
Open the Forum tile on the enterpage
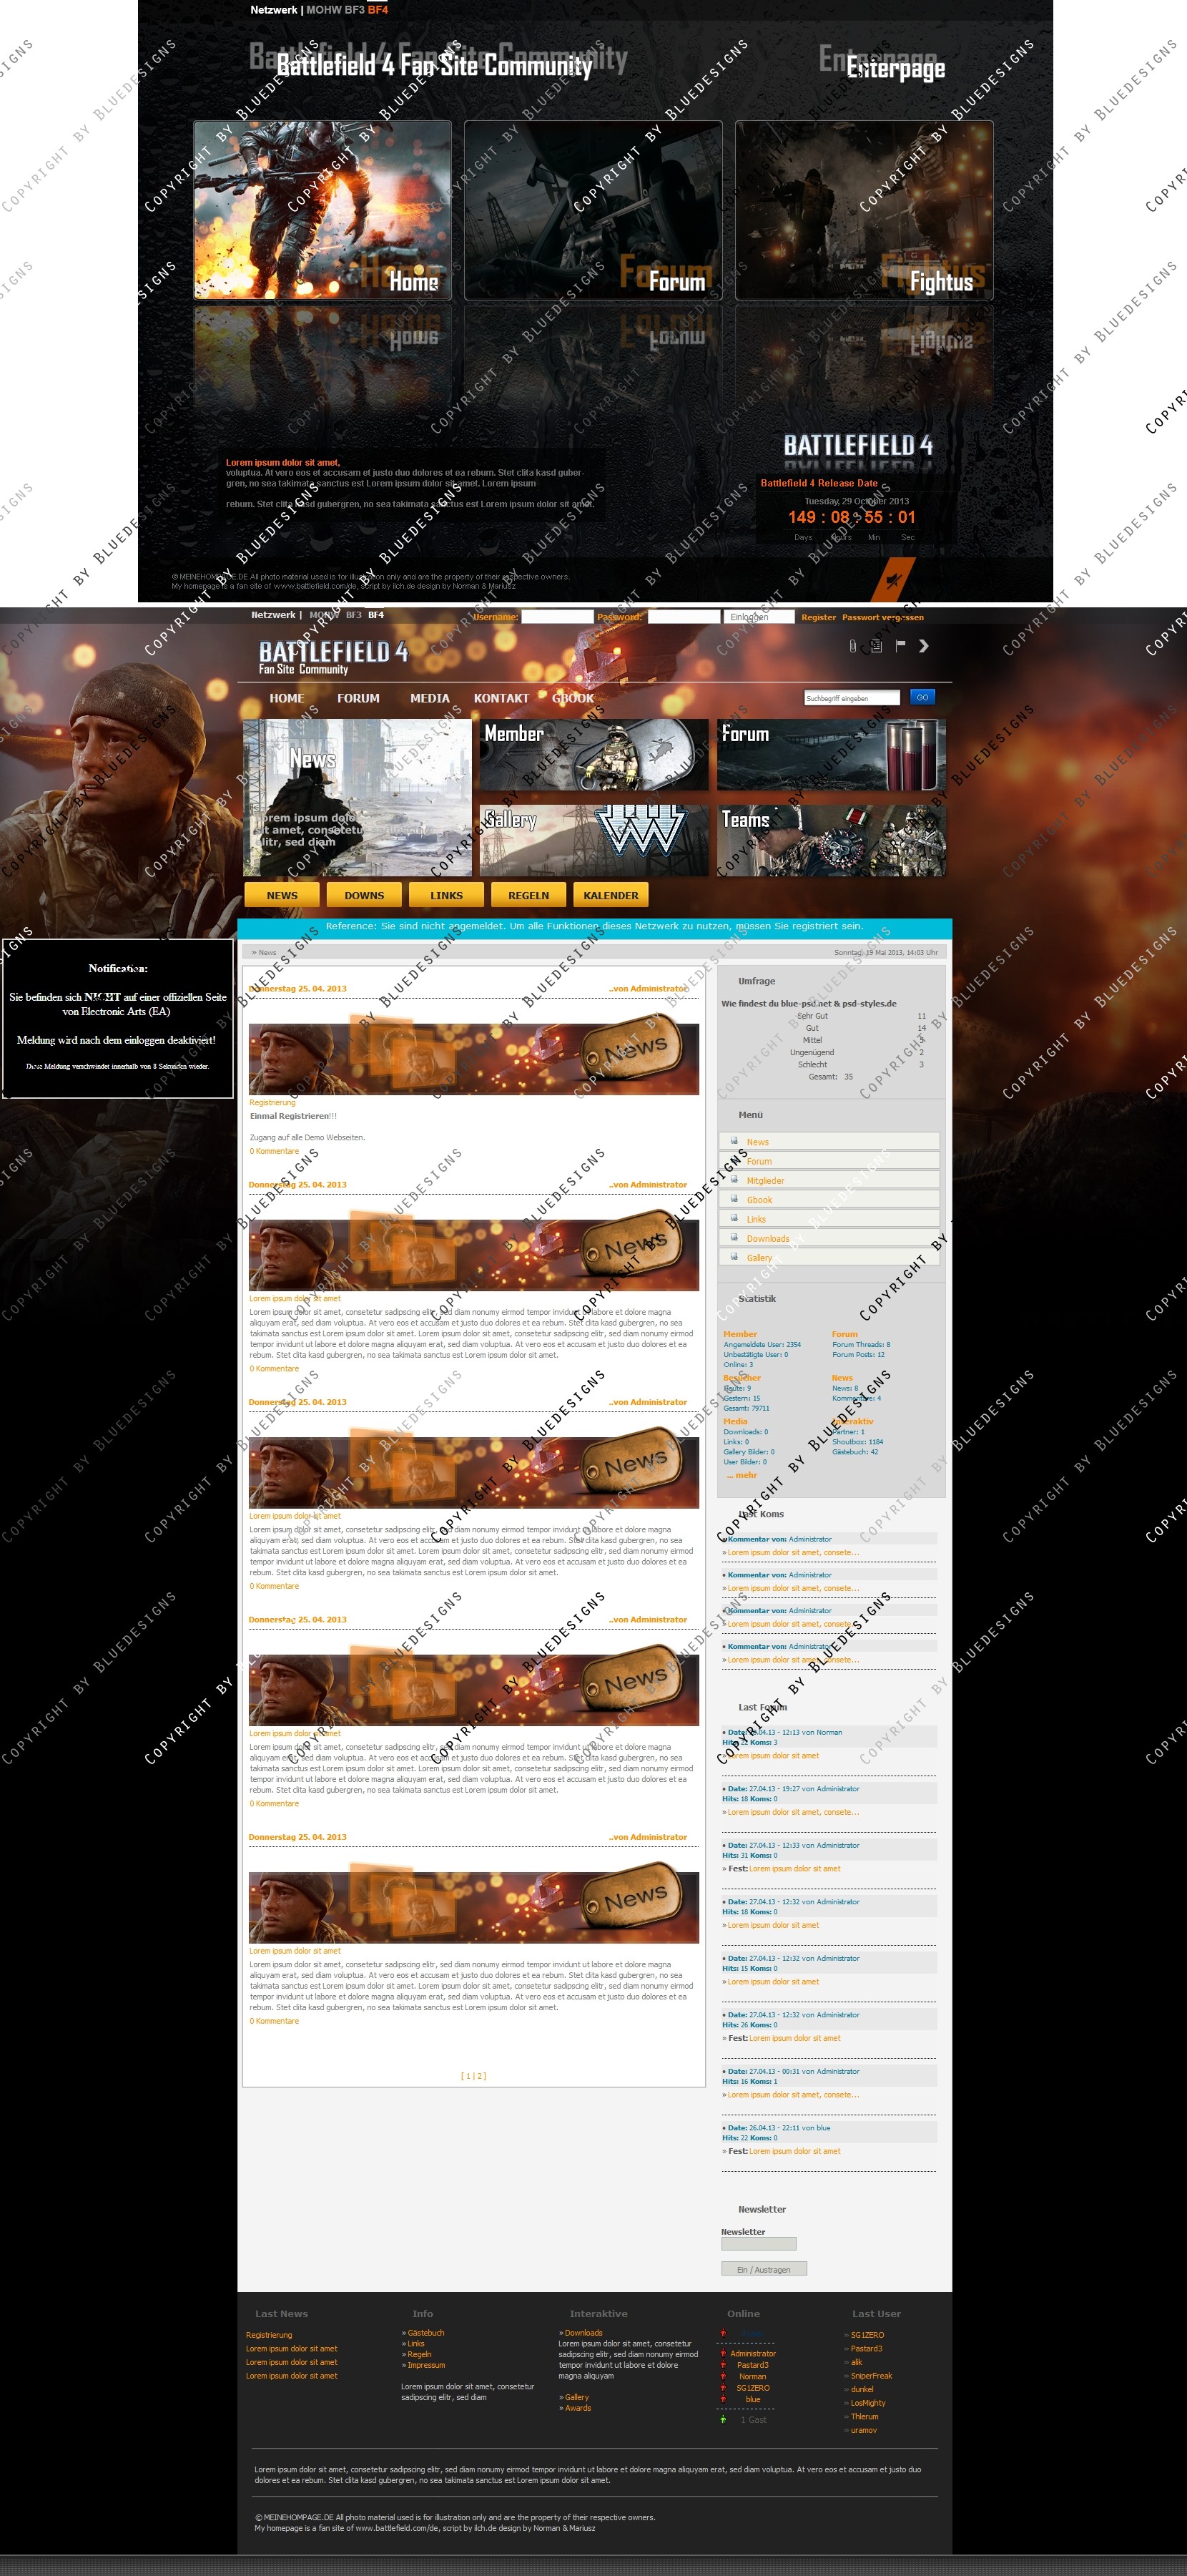tap(593, 210)
